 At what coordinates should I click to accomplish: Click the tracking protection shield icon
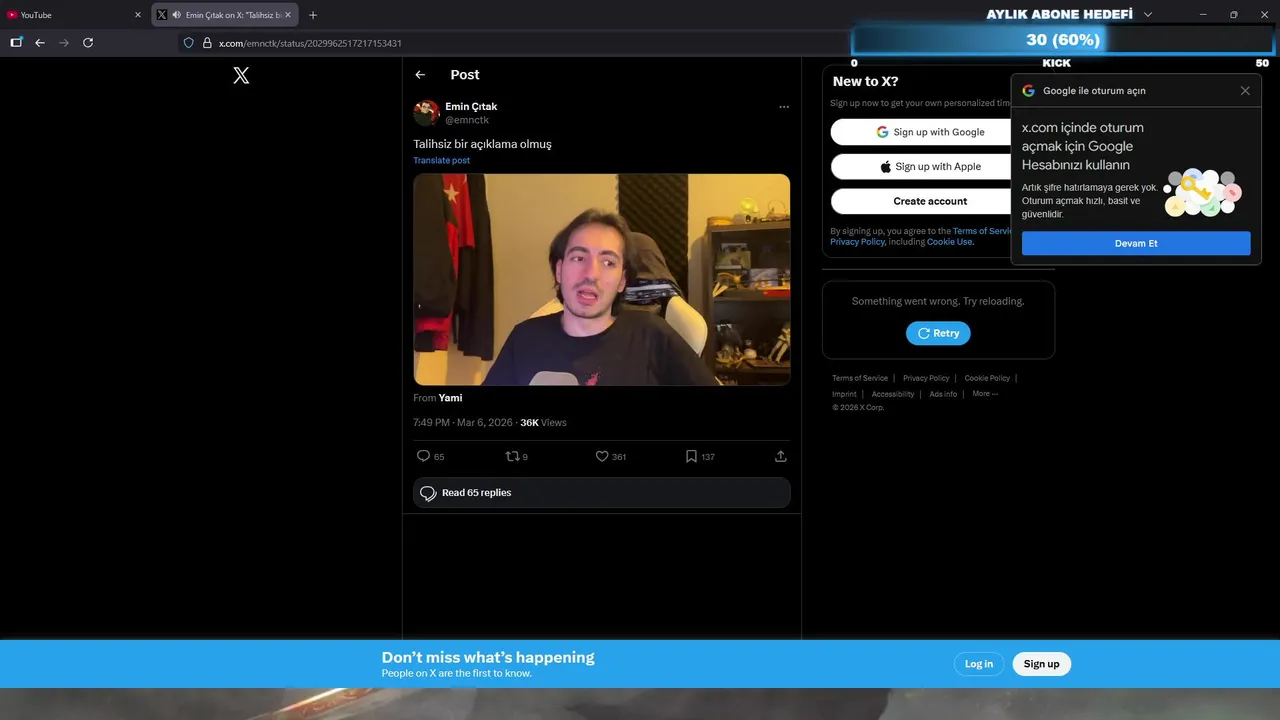pos(188,43)
